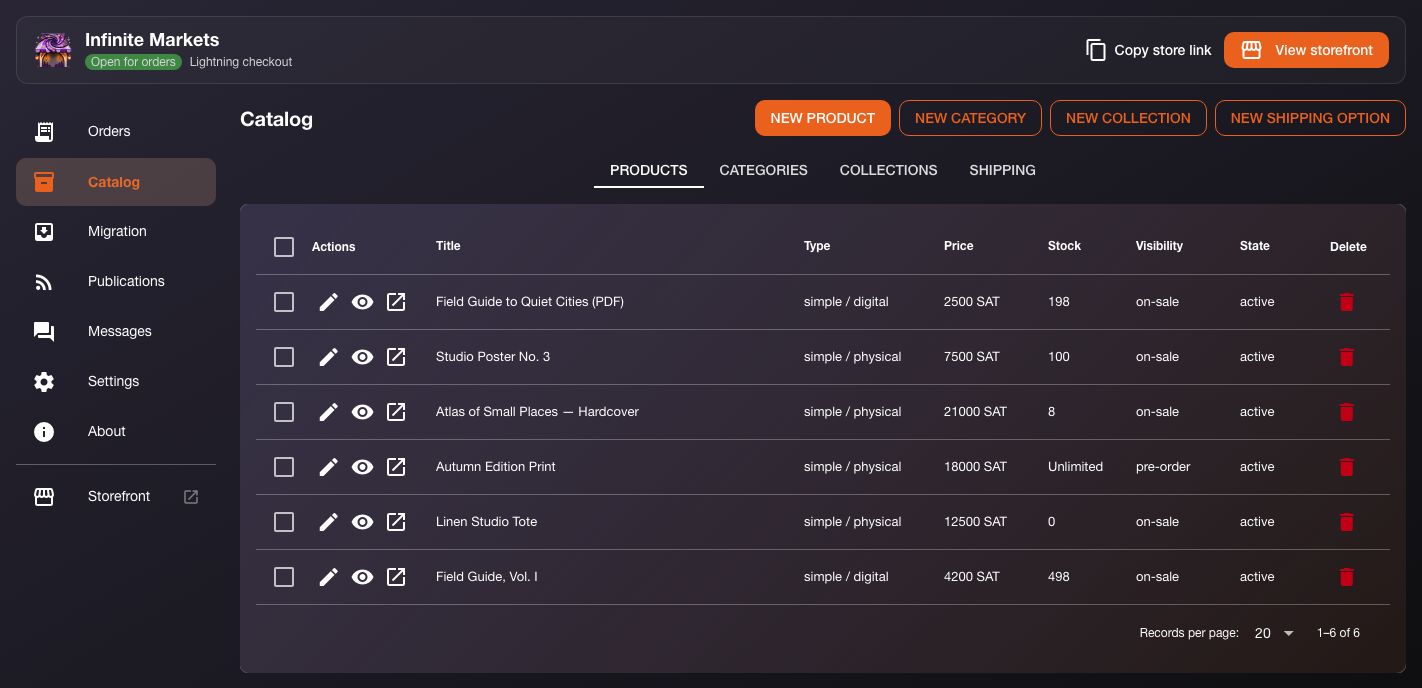Select the Products tab
The height and width of the screenshot is (688, 1422).
[648, 170]
